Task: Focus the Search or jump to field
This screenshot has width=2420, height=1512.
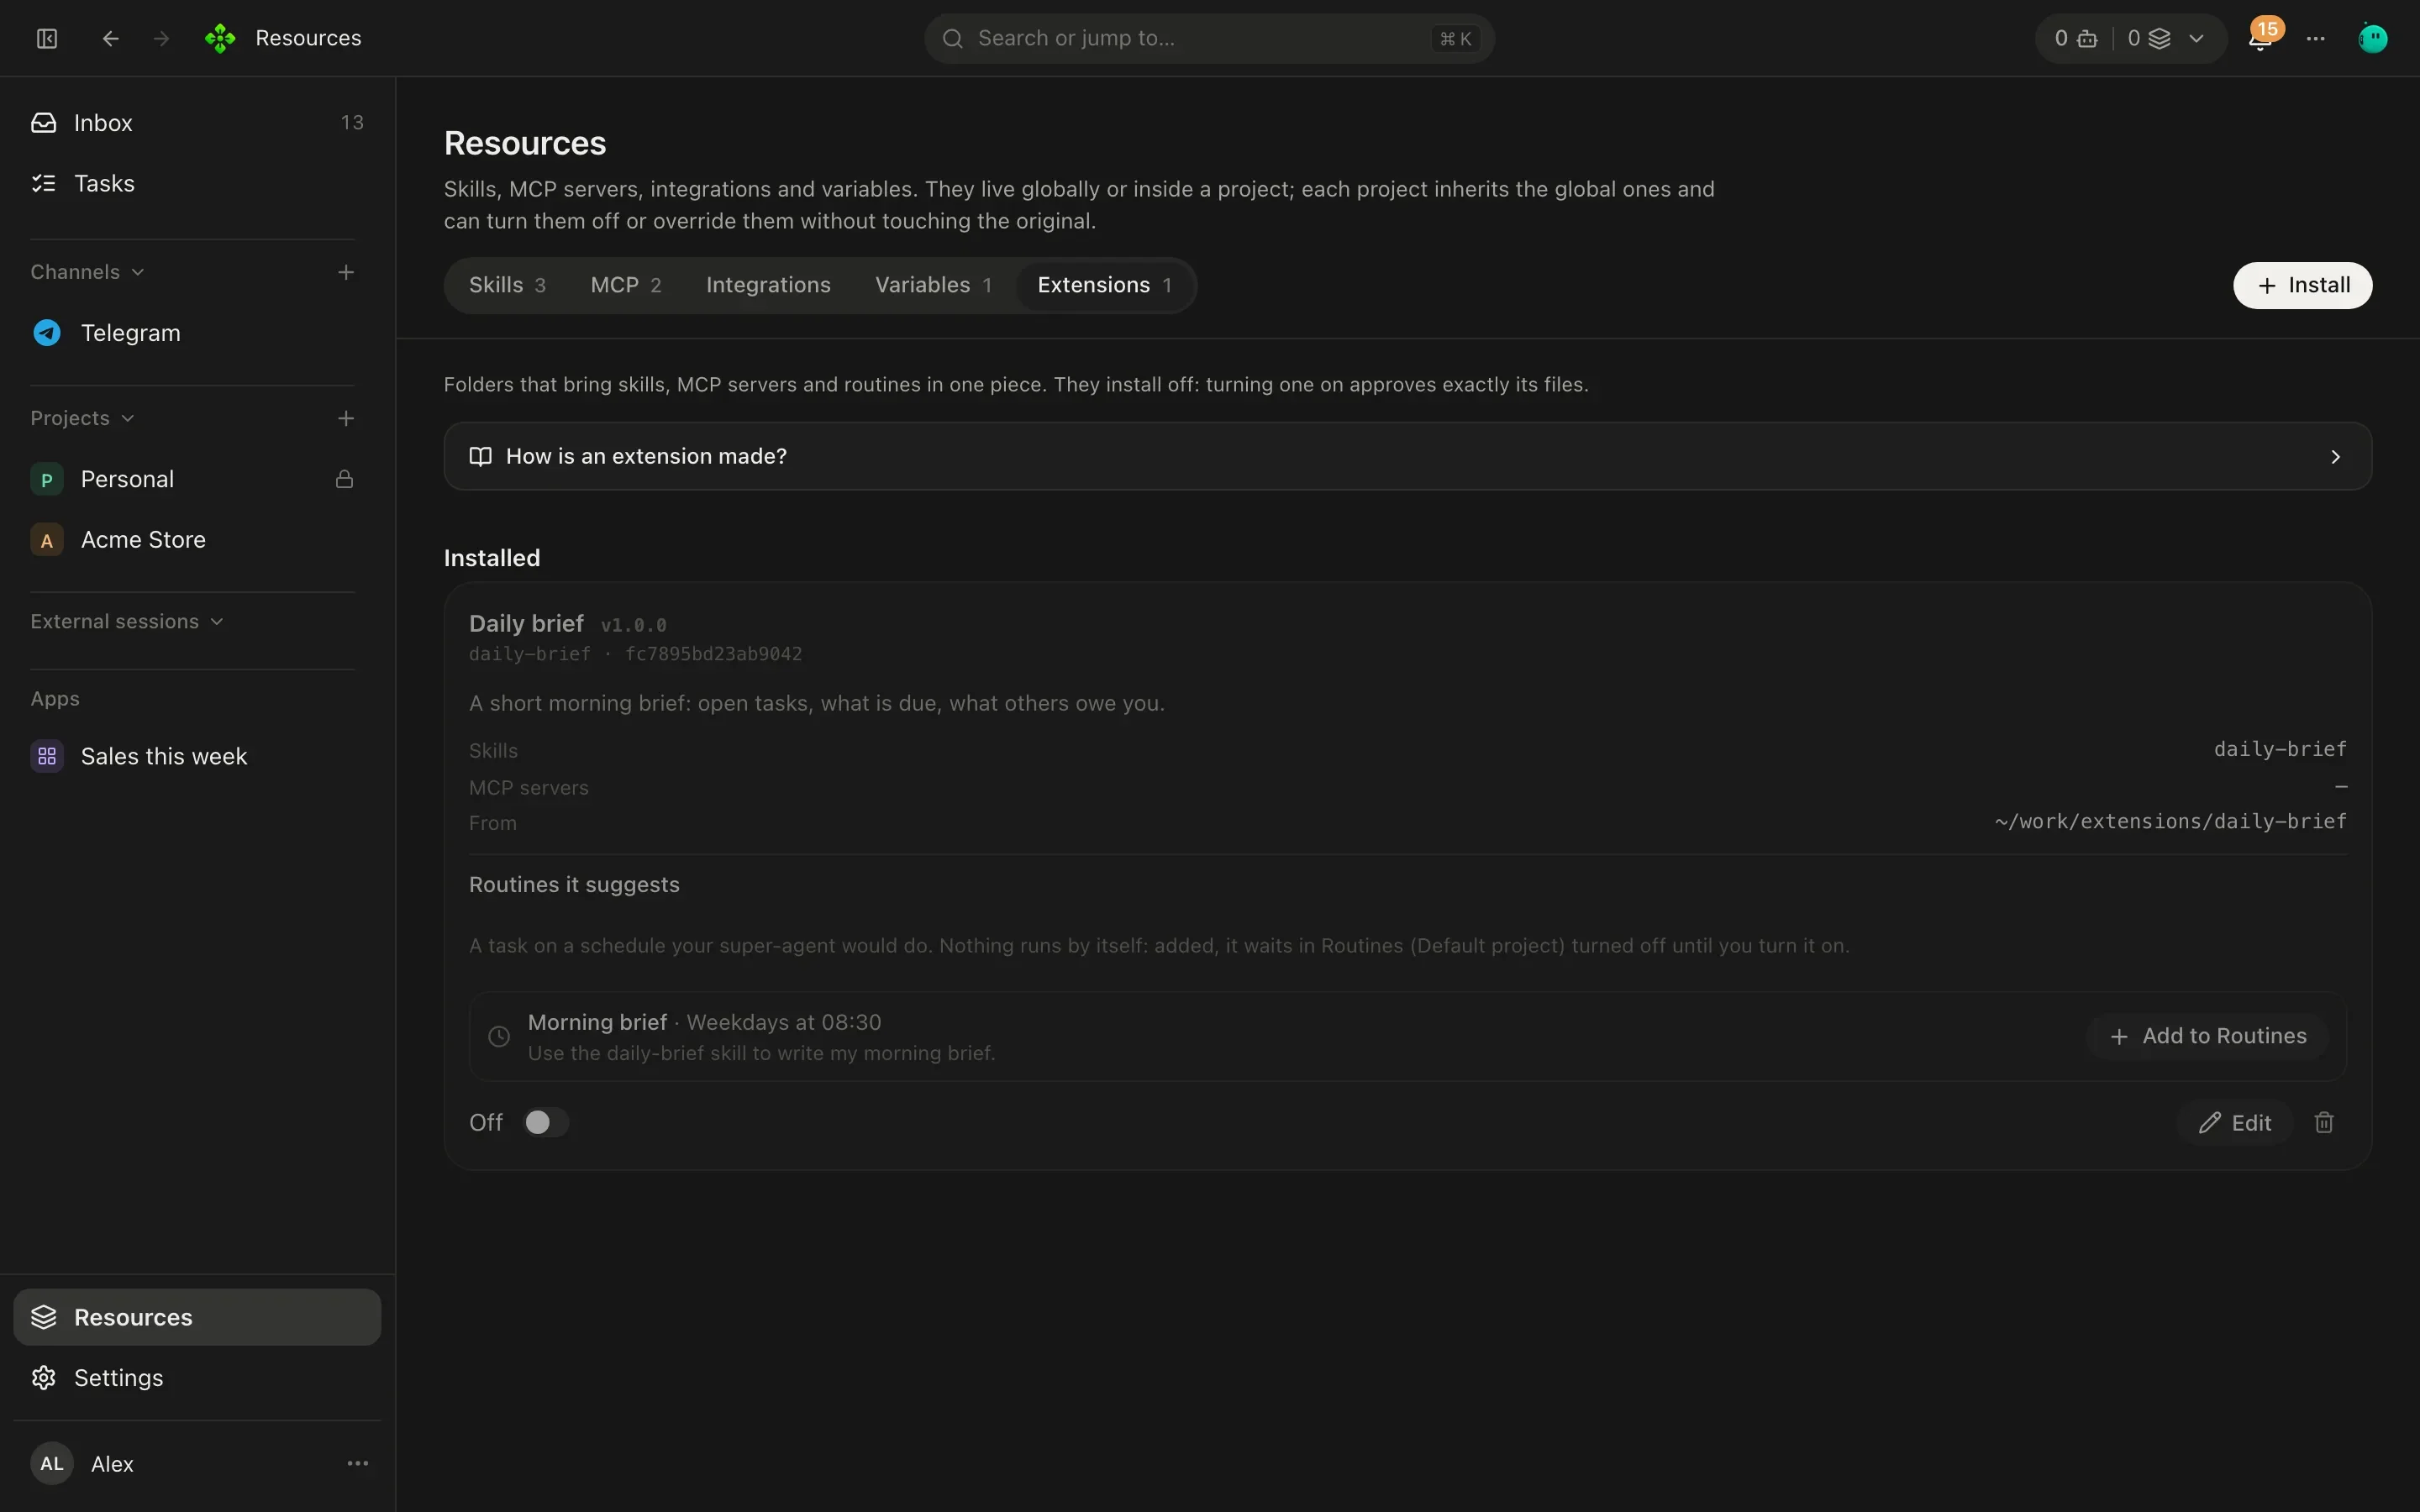Action: 1208,38
